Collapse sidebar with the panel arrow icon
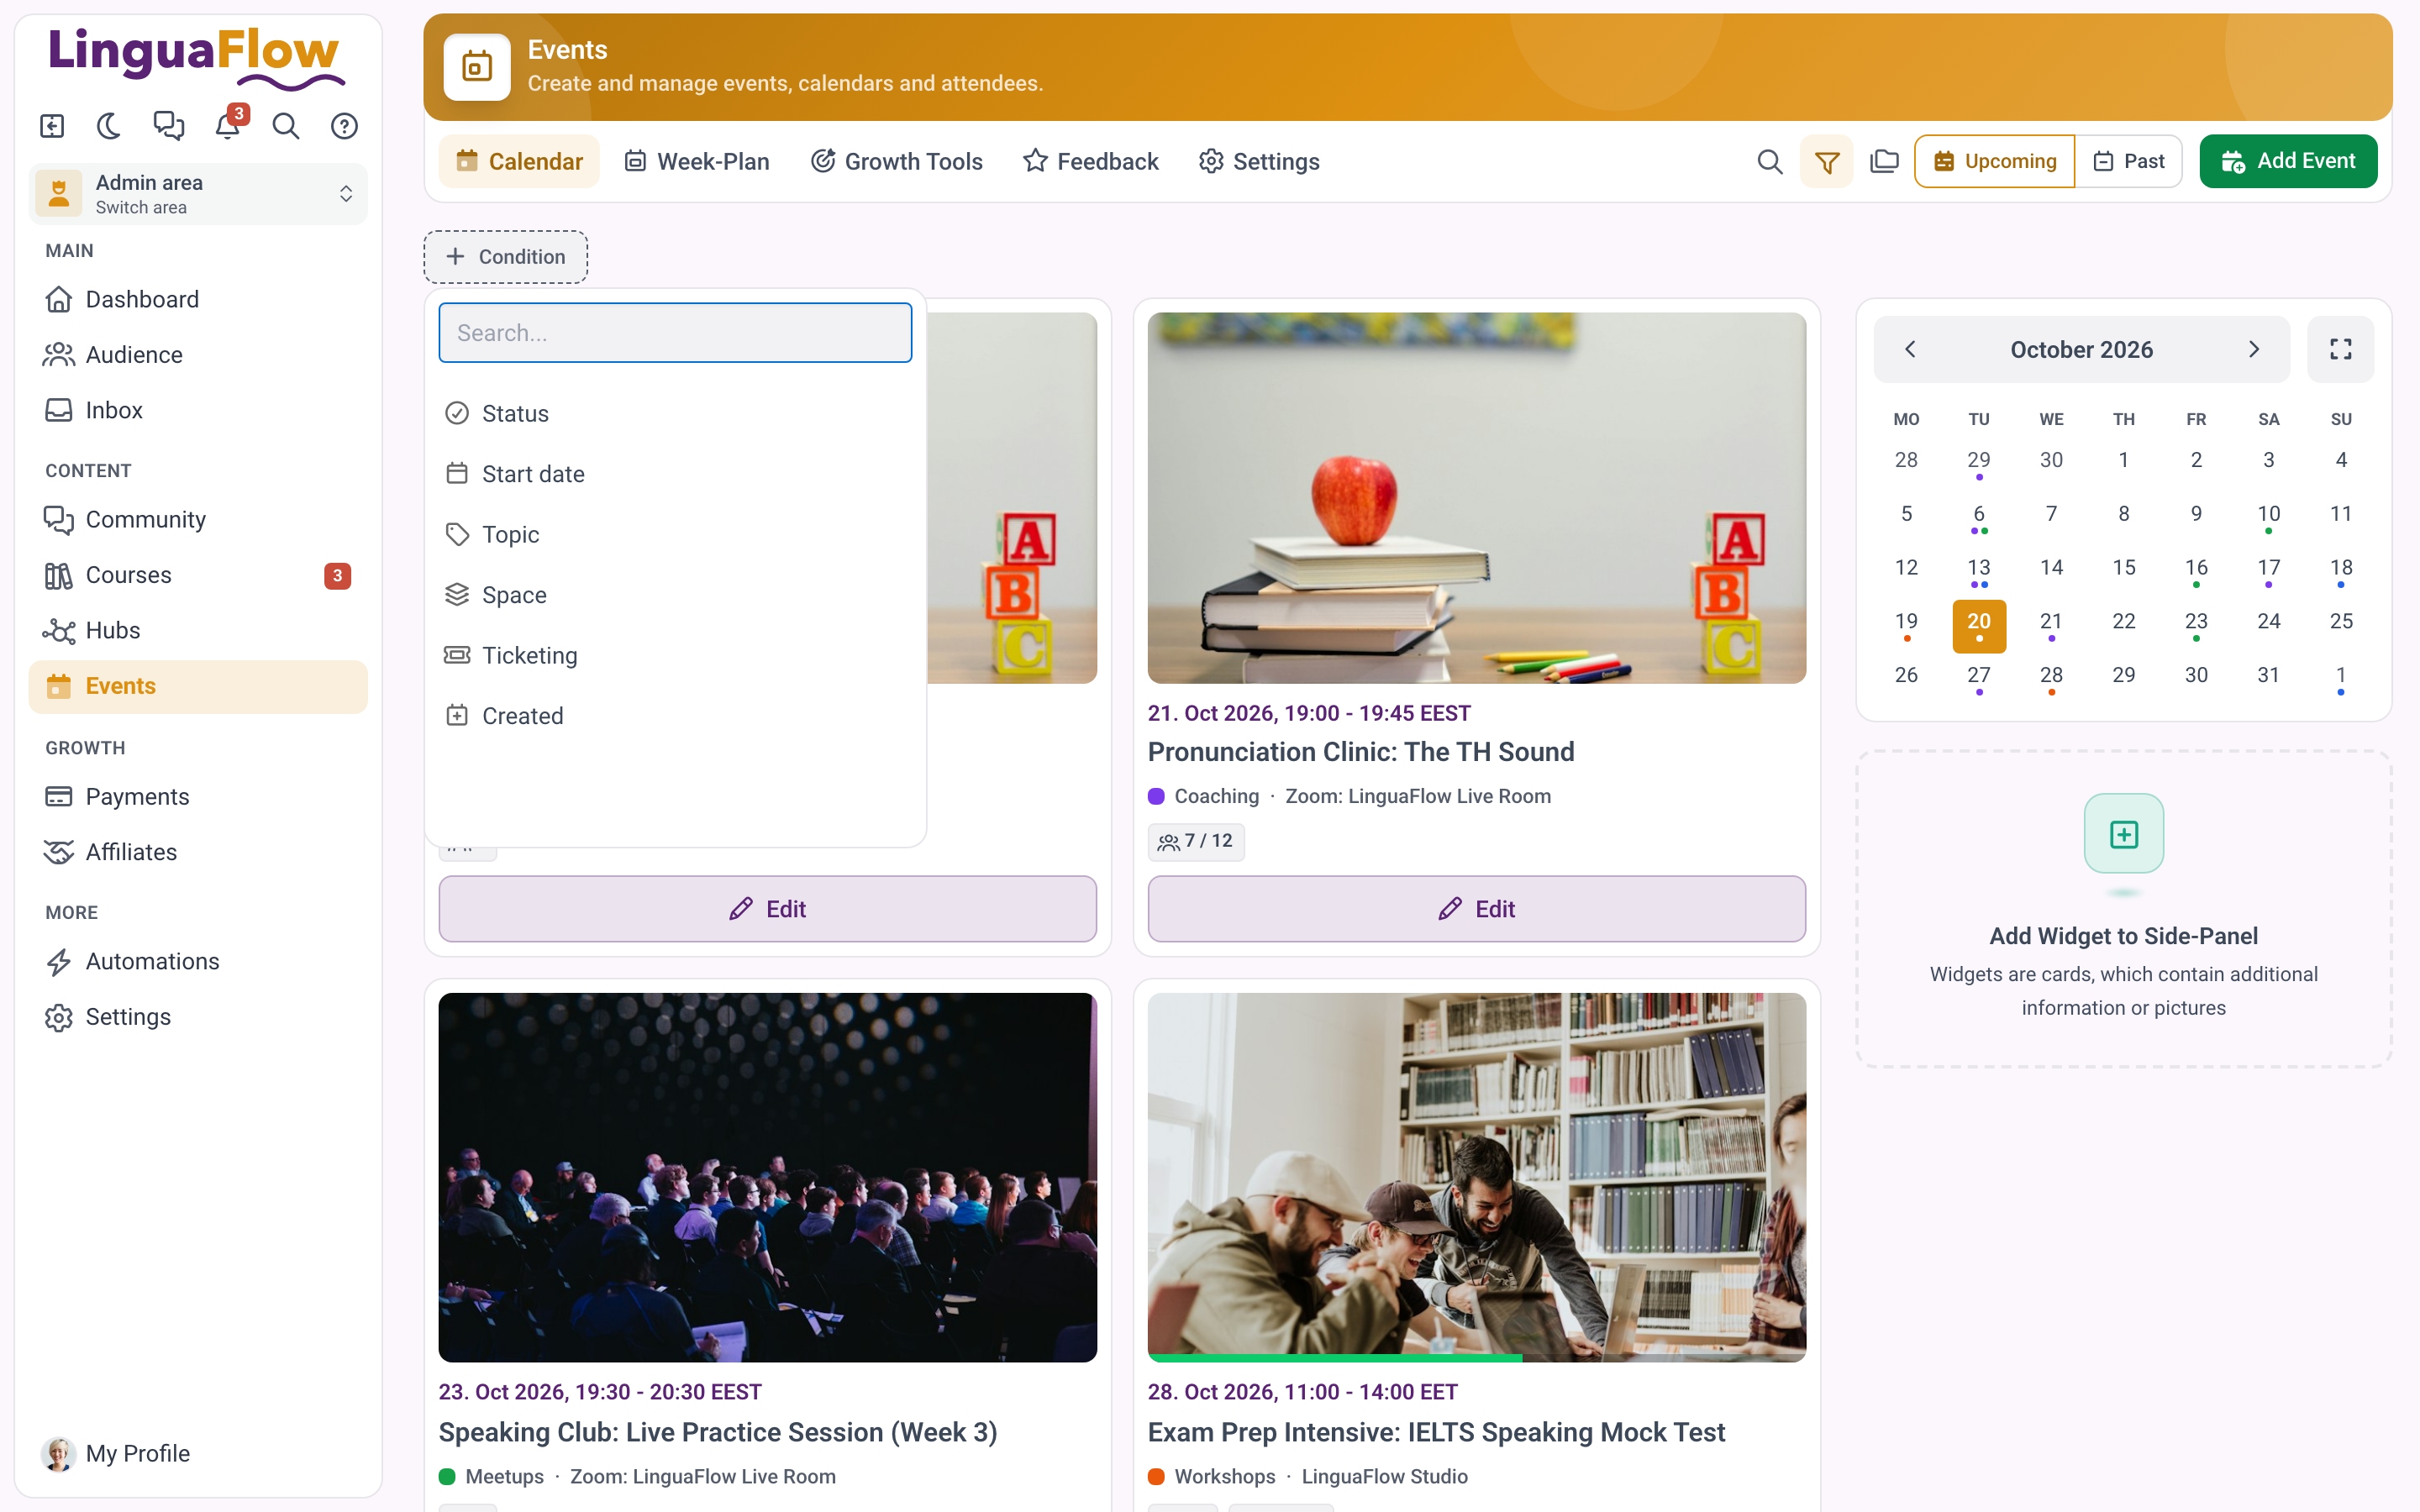 click(52, 126)
